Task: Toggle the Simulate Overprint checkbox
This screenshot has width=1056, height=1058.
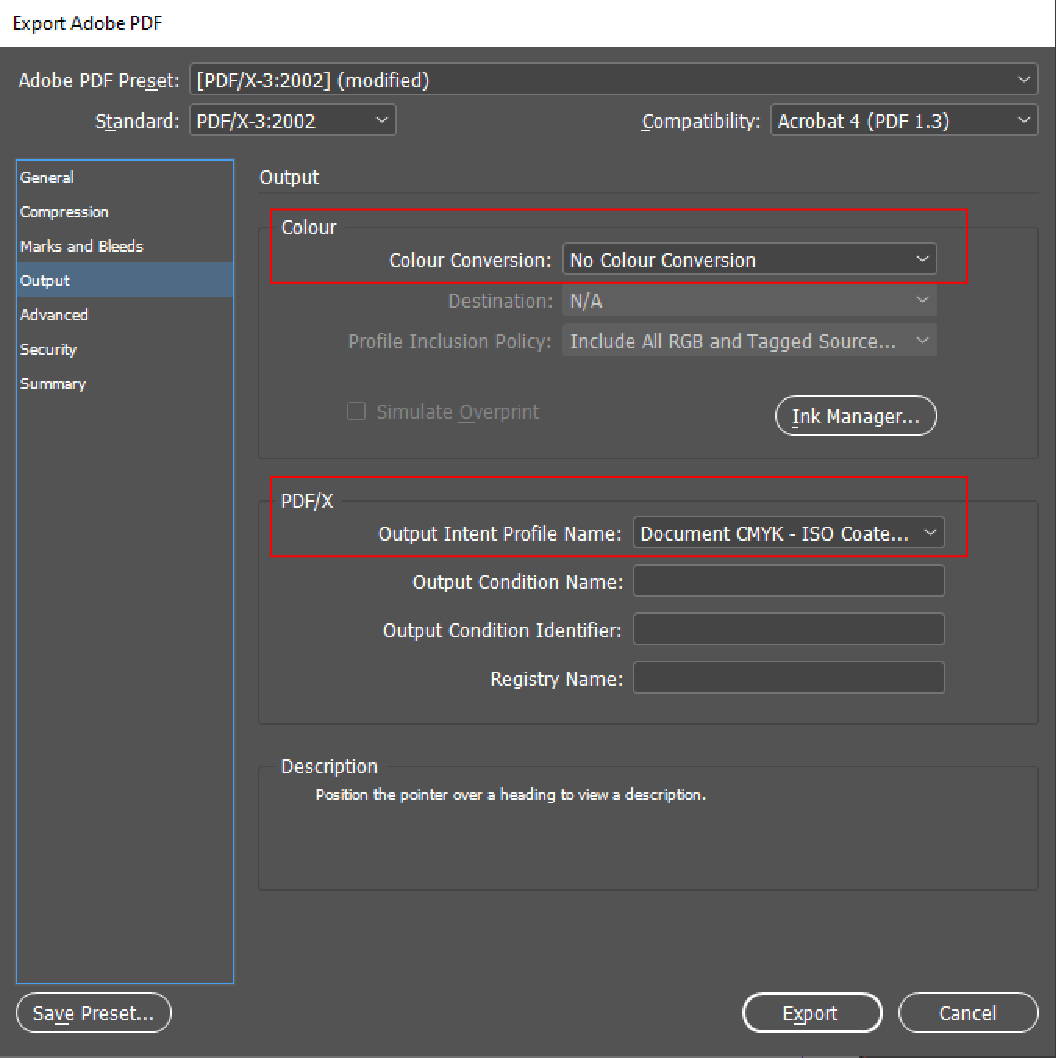Action: click(356, 412)
